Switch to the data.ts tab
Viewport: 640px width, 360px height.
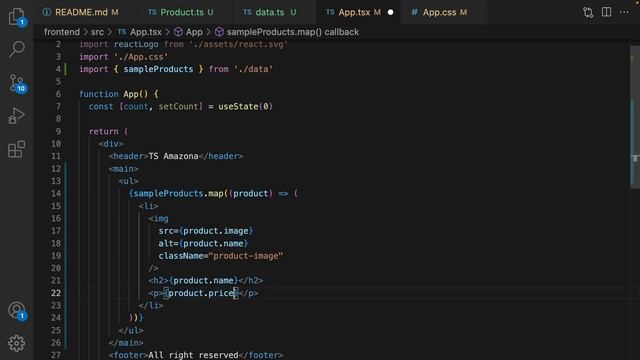click(x=269, y=12)
